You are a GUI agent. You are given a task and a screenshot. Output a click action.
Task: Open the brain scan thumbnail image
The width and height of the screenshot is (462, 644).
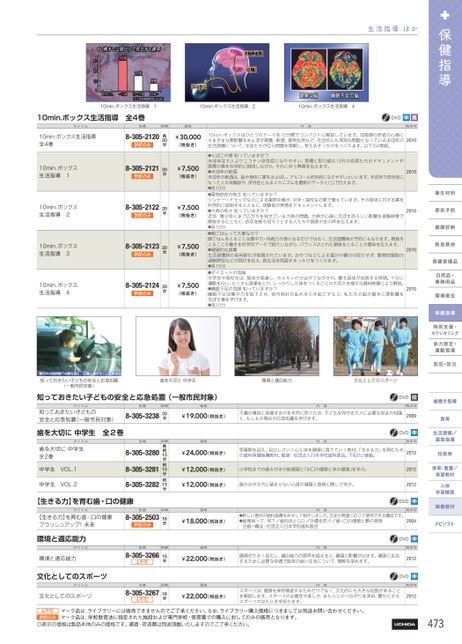point(326,72)
